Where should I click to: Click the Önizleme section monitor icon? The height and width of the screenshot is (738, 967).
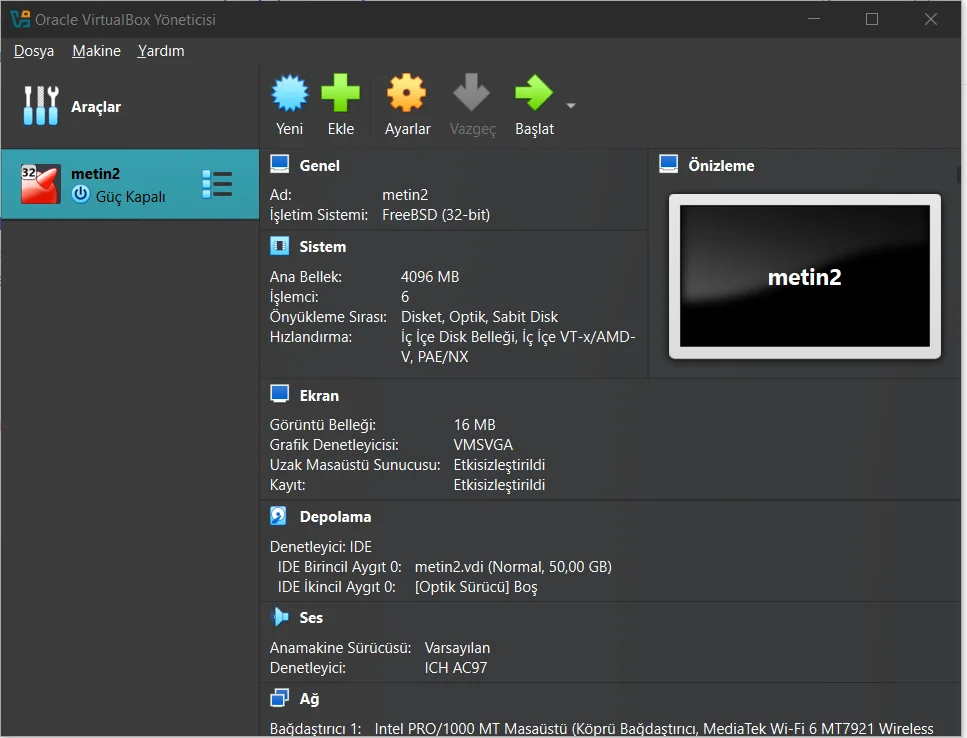pos(669,164)
